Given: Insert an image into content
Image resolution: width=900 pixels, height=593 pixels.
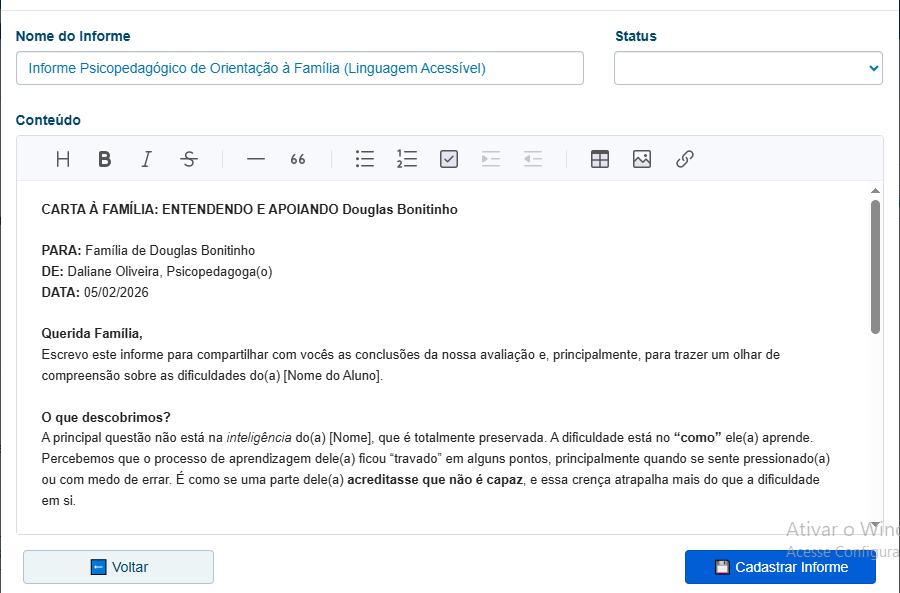Looking at the screenshot, I should pos(642,159).
